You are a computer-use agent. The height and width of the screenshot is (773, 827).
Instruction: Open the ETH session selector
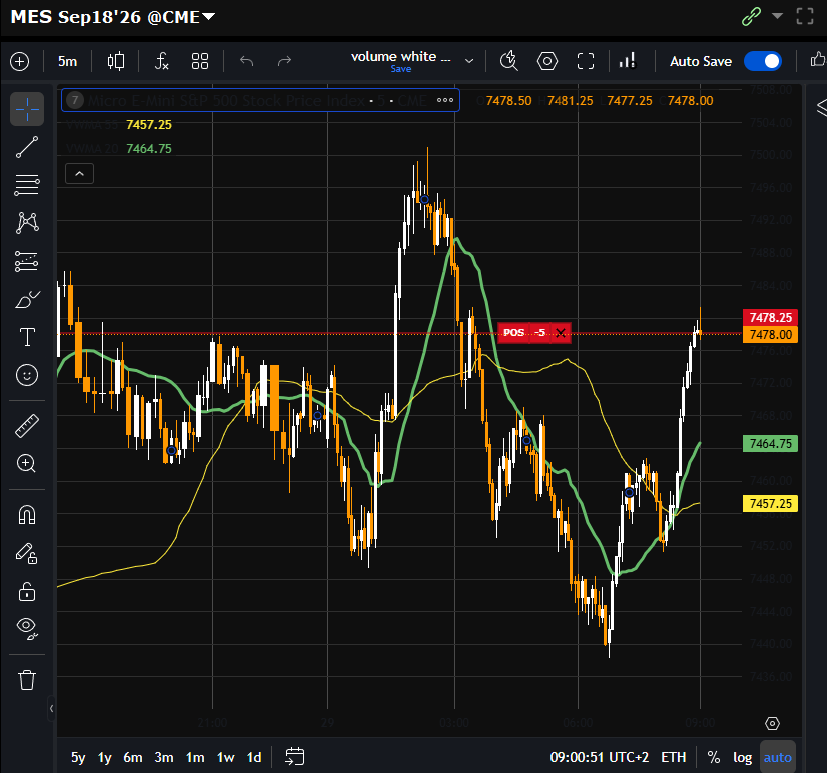pyautogui.click(x=674, y=758)
